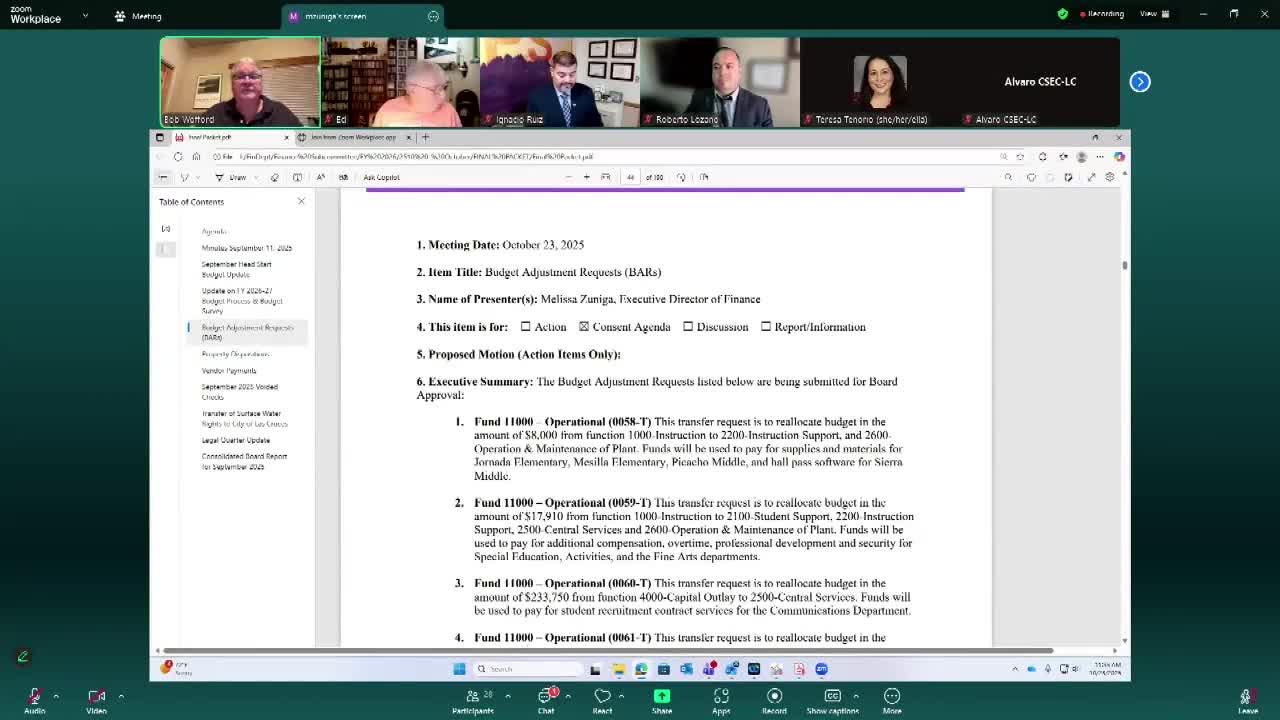Viewport: 1280px width, 720px height.
Task: Show more participants with the next arrow
Action: click(1140, 82)
